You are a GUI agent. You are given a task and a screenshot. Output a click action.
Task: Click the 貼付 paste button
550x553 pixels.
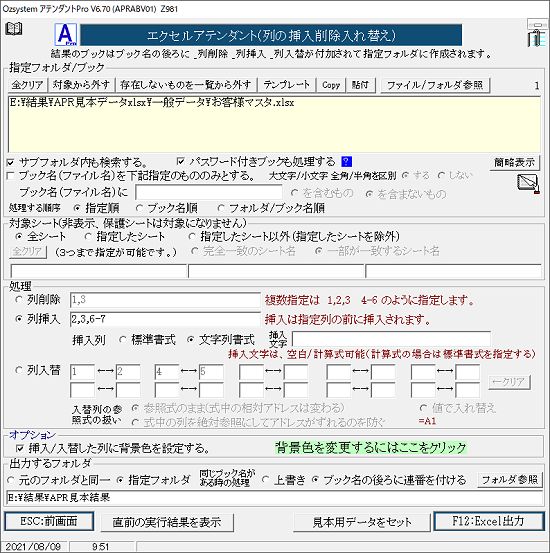[x=360, y=85]
